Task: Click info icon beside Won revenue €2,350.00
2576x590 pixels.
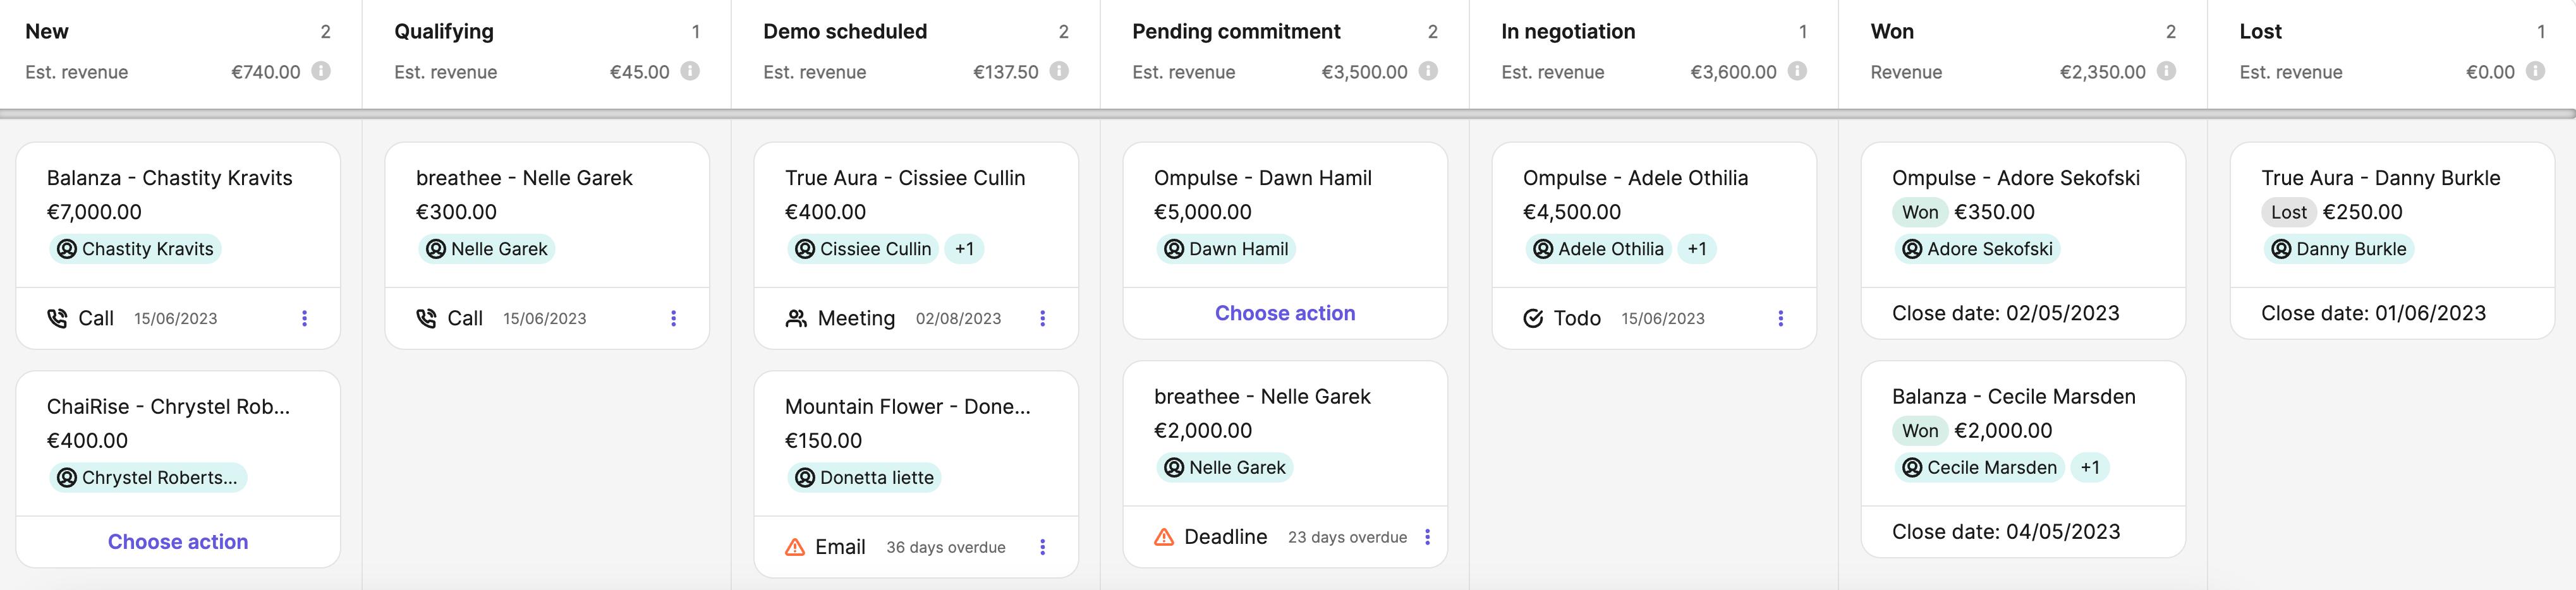Action: click(2166, 71)
